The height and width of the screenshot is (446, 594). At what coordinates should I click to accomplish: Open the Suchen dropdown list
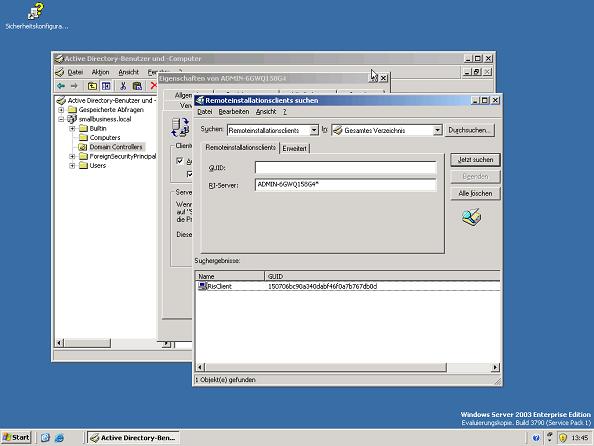pyautogui.click(x=314, y=130)
